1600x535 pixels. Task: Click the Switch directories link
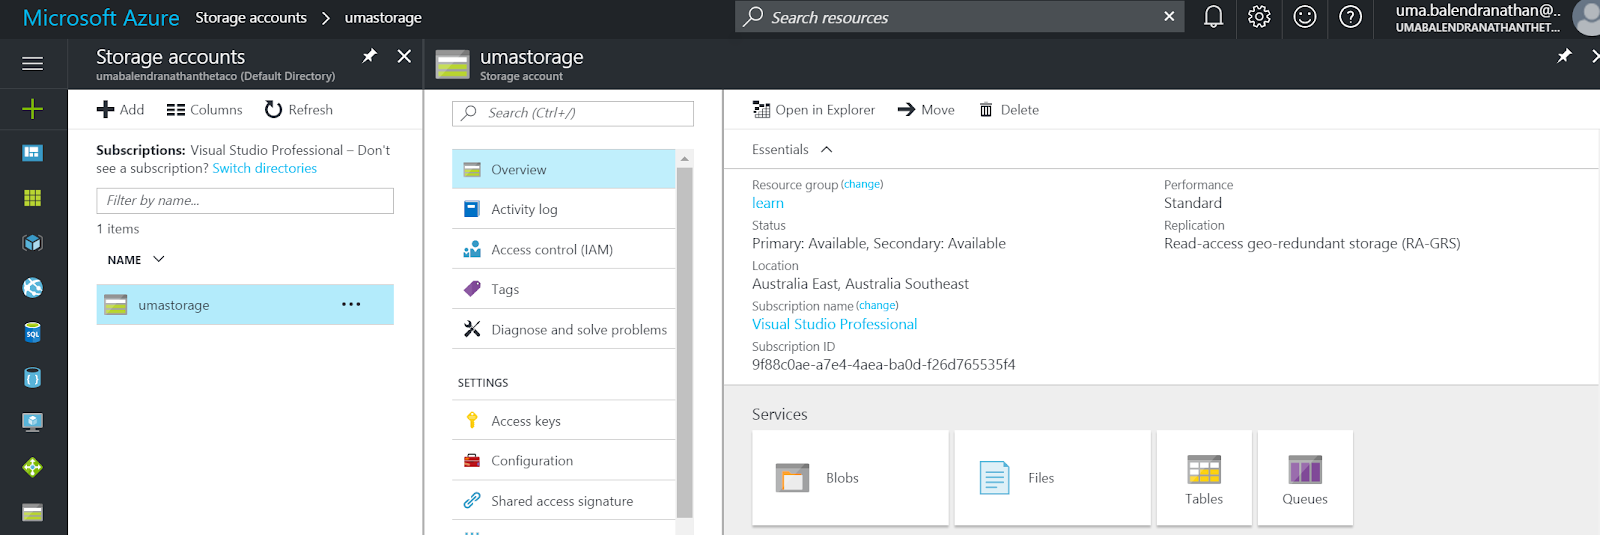point(264,168)
